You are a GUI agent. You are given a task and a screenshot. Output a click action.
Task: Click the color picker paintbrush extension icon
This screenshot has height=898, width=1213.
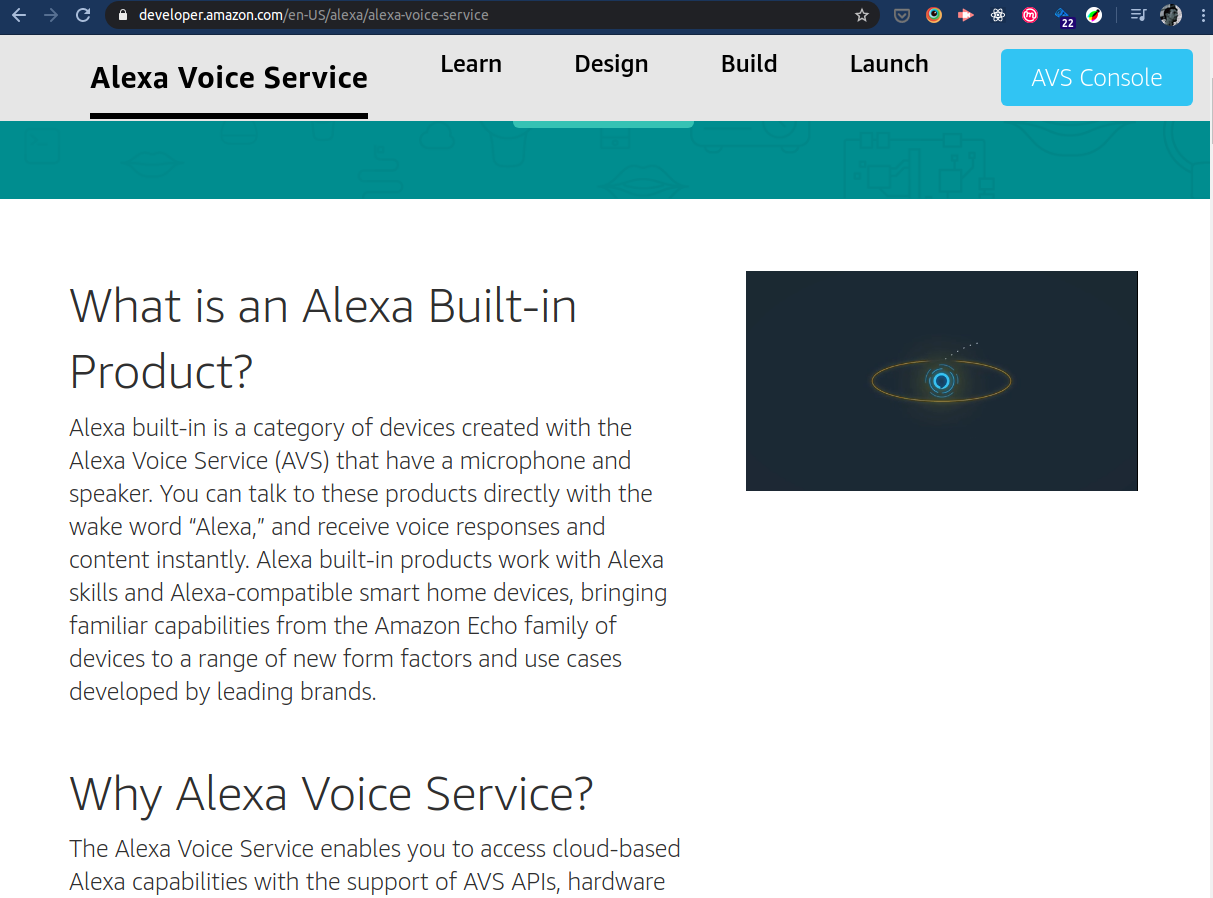click(x=1094, y=15)
